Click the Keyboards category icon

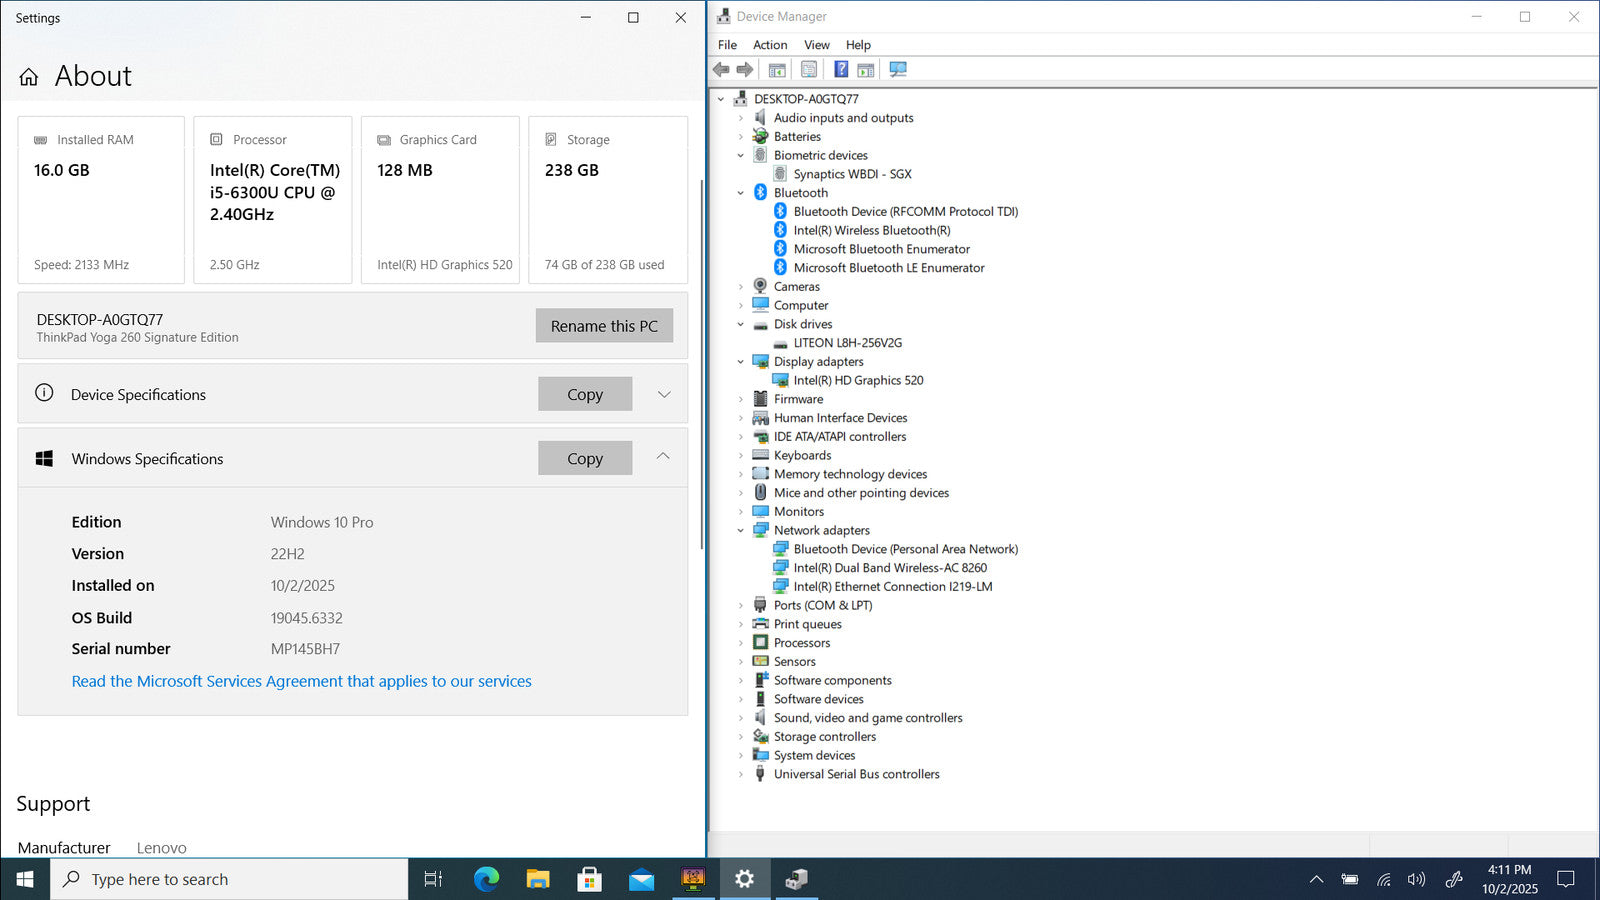(x=760, y=455)
